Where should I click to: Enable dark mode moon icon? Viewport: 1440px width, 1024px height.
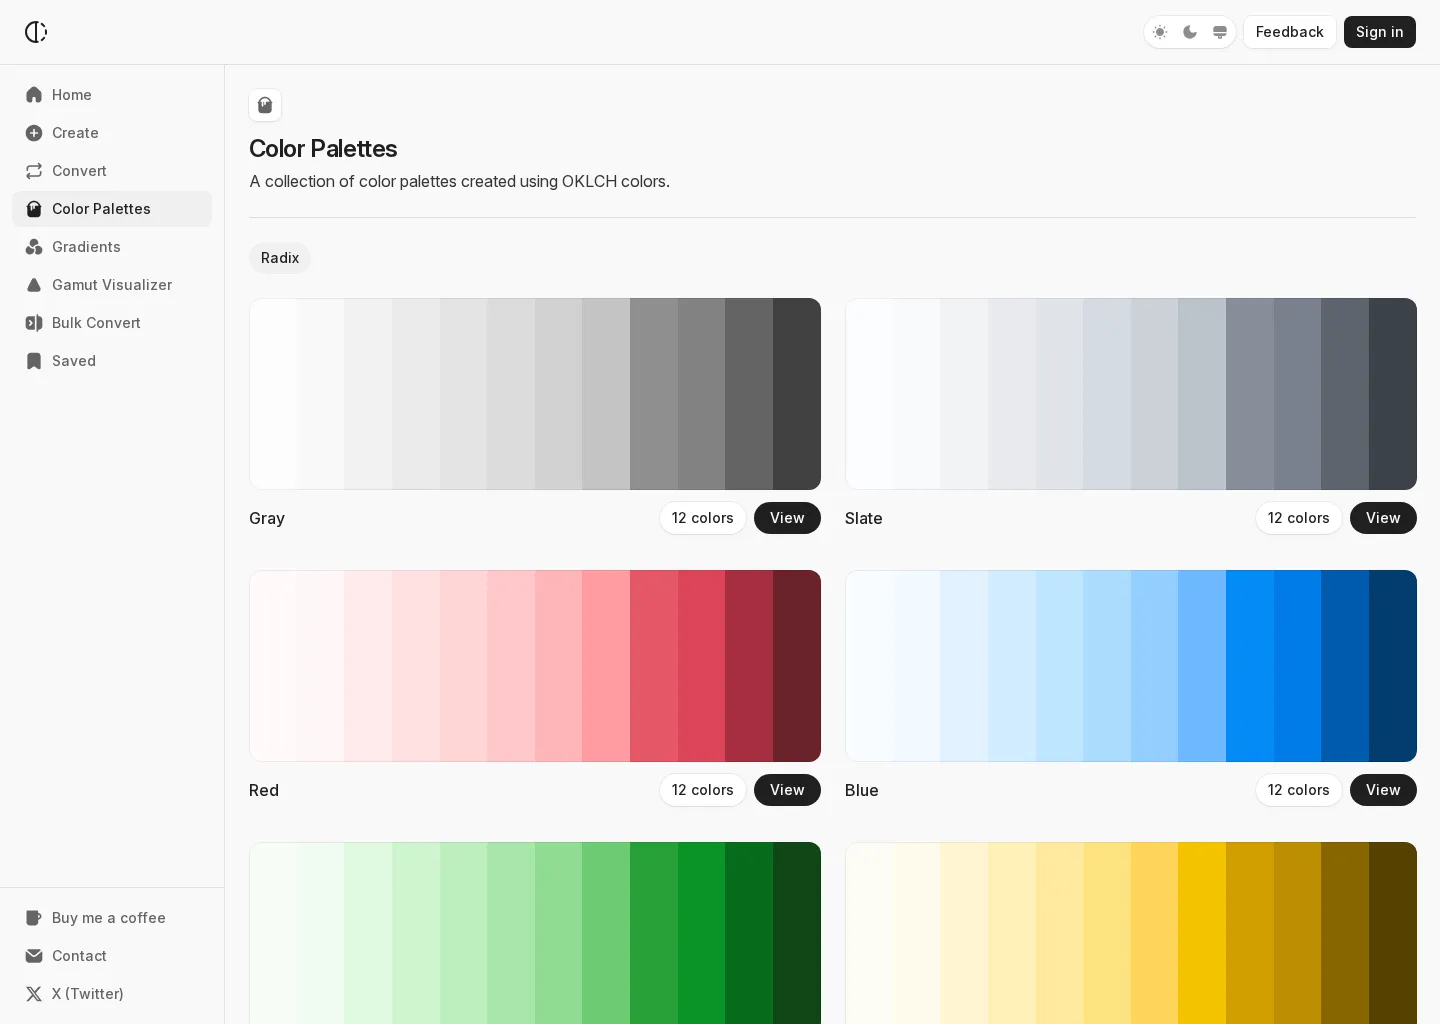[1190, 32]
